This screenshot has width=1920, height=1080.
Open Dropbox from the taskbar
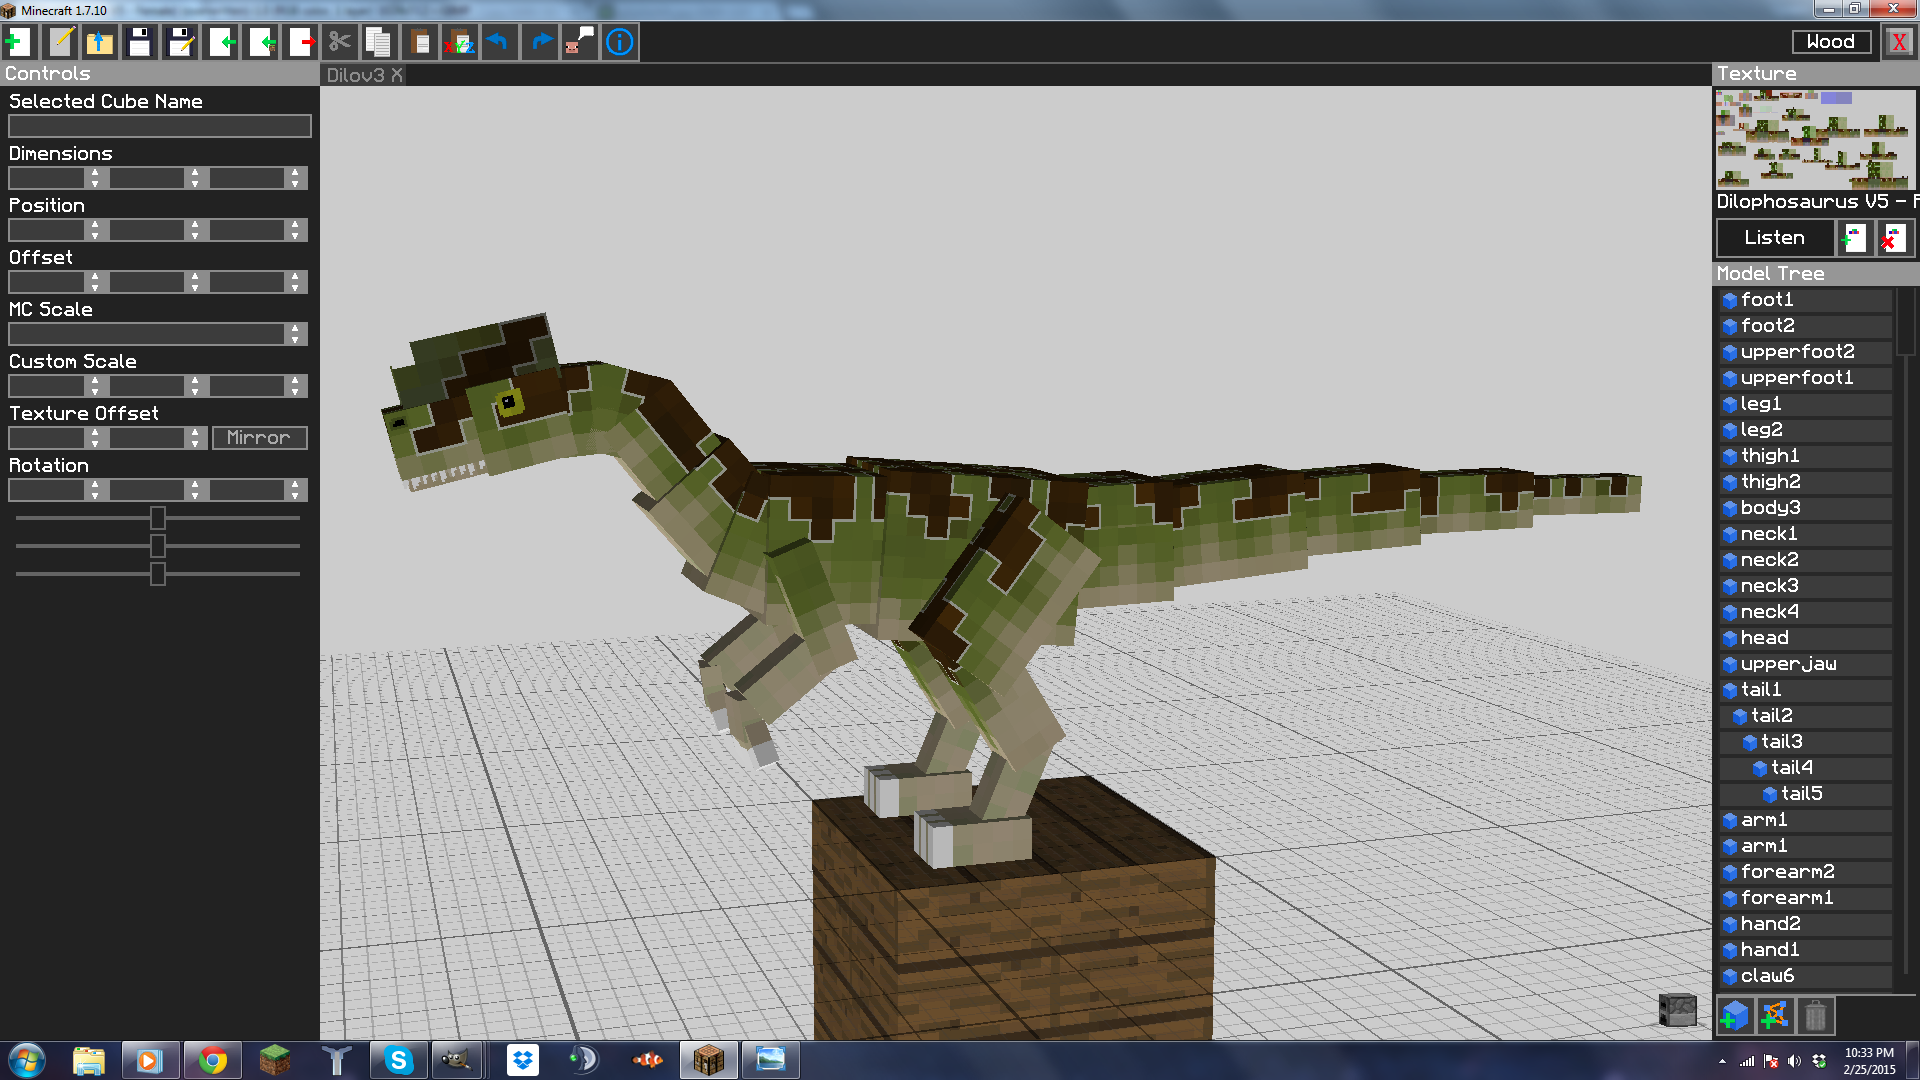coord(522,1060)
